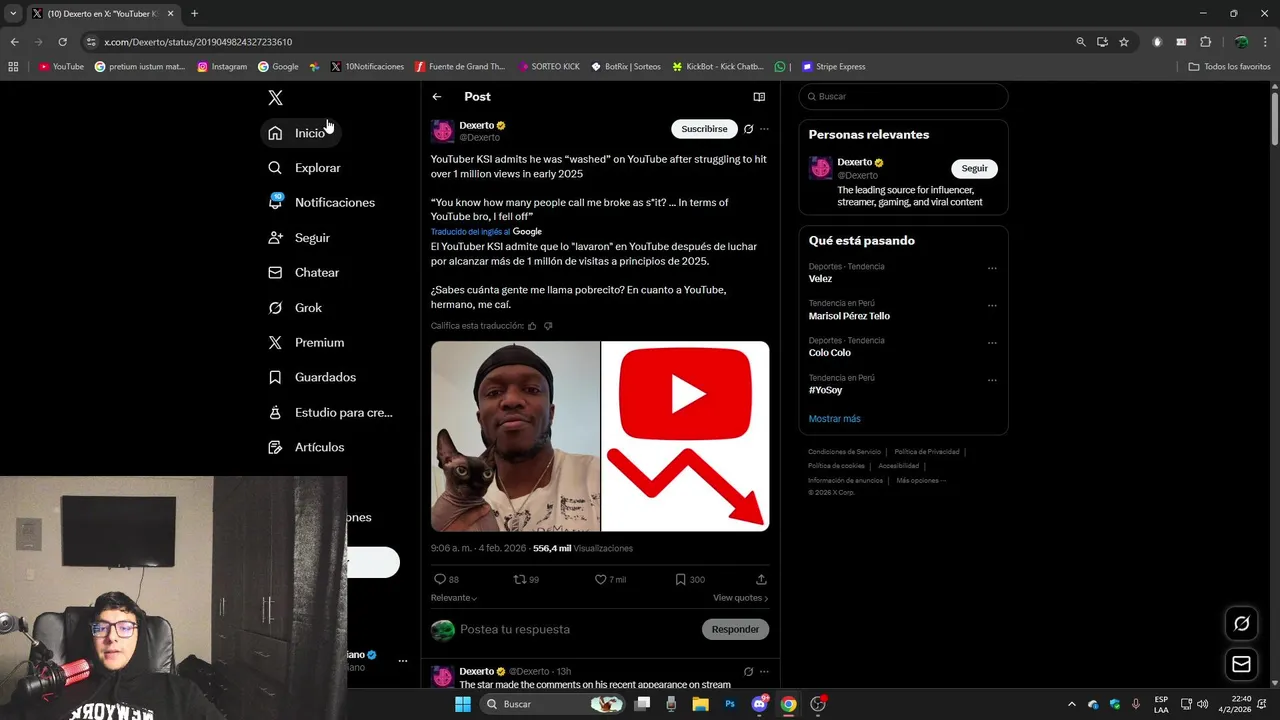This screenshot has width=1280, height=720.
Task: Open Dexerto's profile avatar on post
Action: pos(442,132)
